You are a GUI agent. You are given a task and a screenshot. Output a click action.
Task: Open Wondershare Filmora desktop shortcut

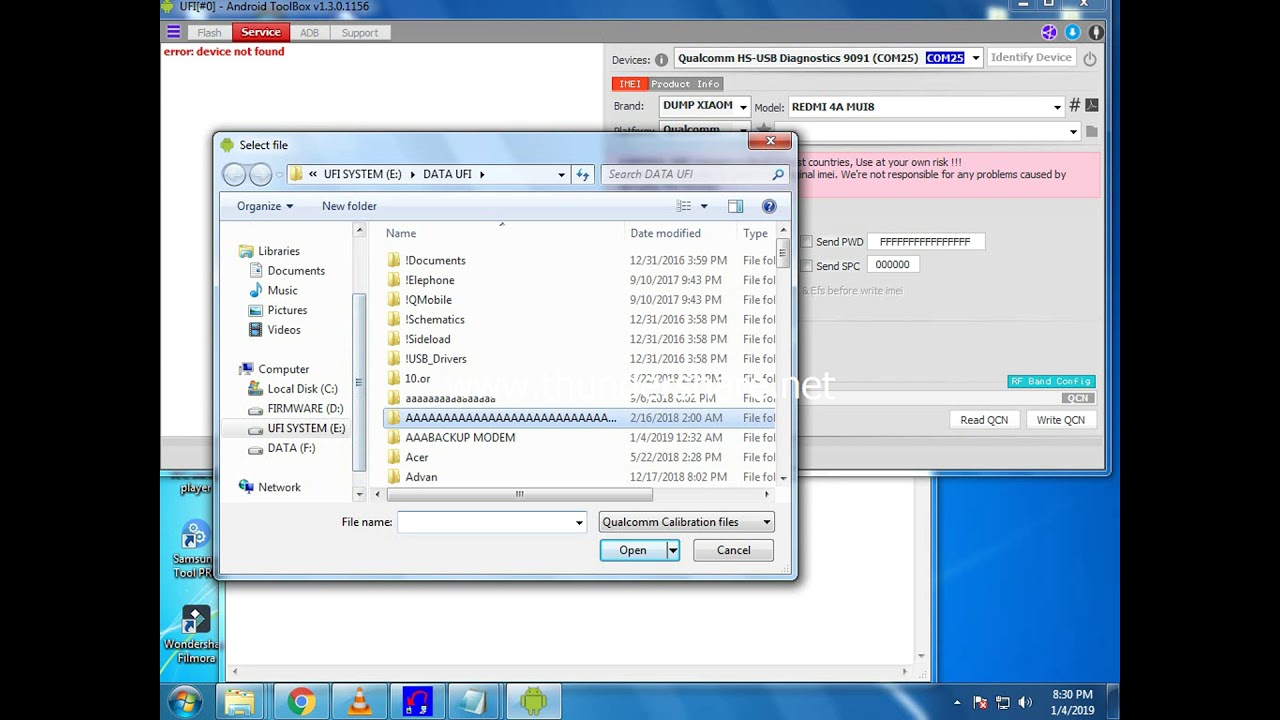coord(195,632)
